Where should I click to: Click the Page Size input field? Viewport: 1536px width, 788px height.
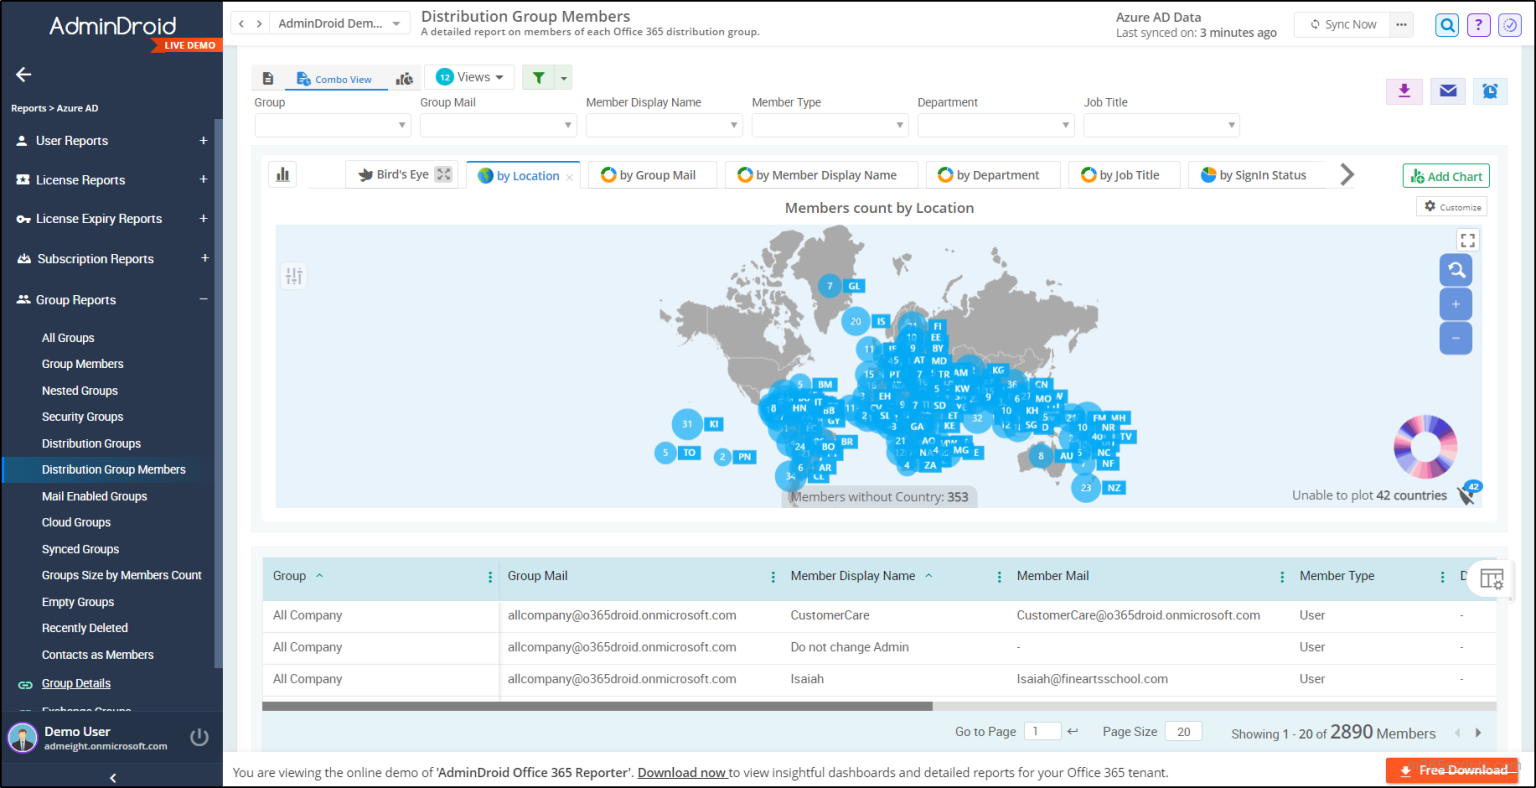pos(1184,731)
